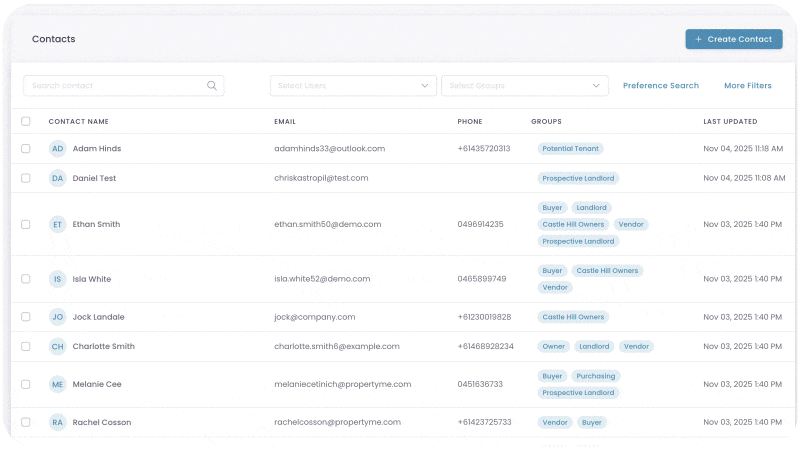
Task: Click email ethan.smith50@demo.com
Action: point(328,224)
